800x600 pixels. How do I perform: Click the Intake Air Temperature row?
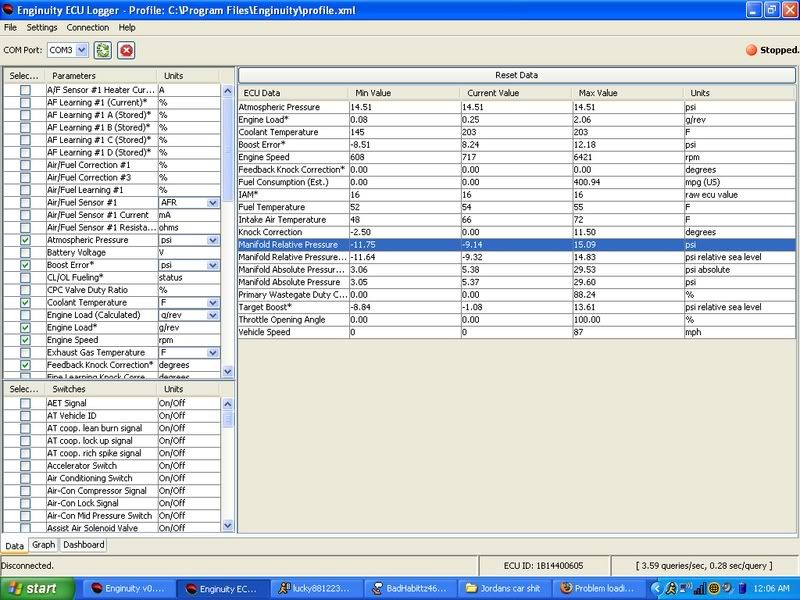pyautogui.click(x=516, y=220)
